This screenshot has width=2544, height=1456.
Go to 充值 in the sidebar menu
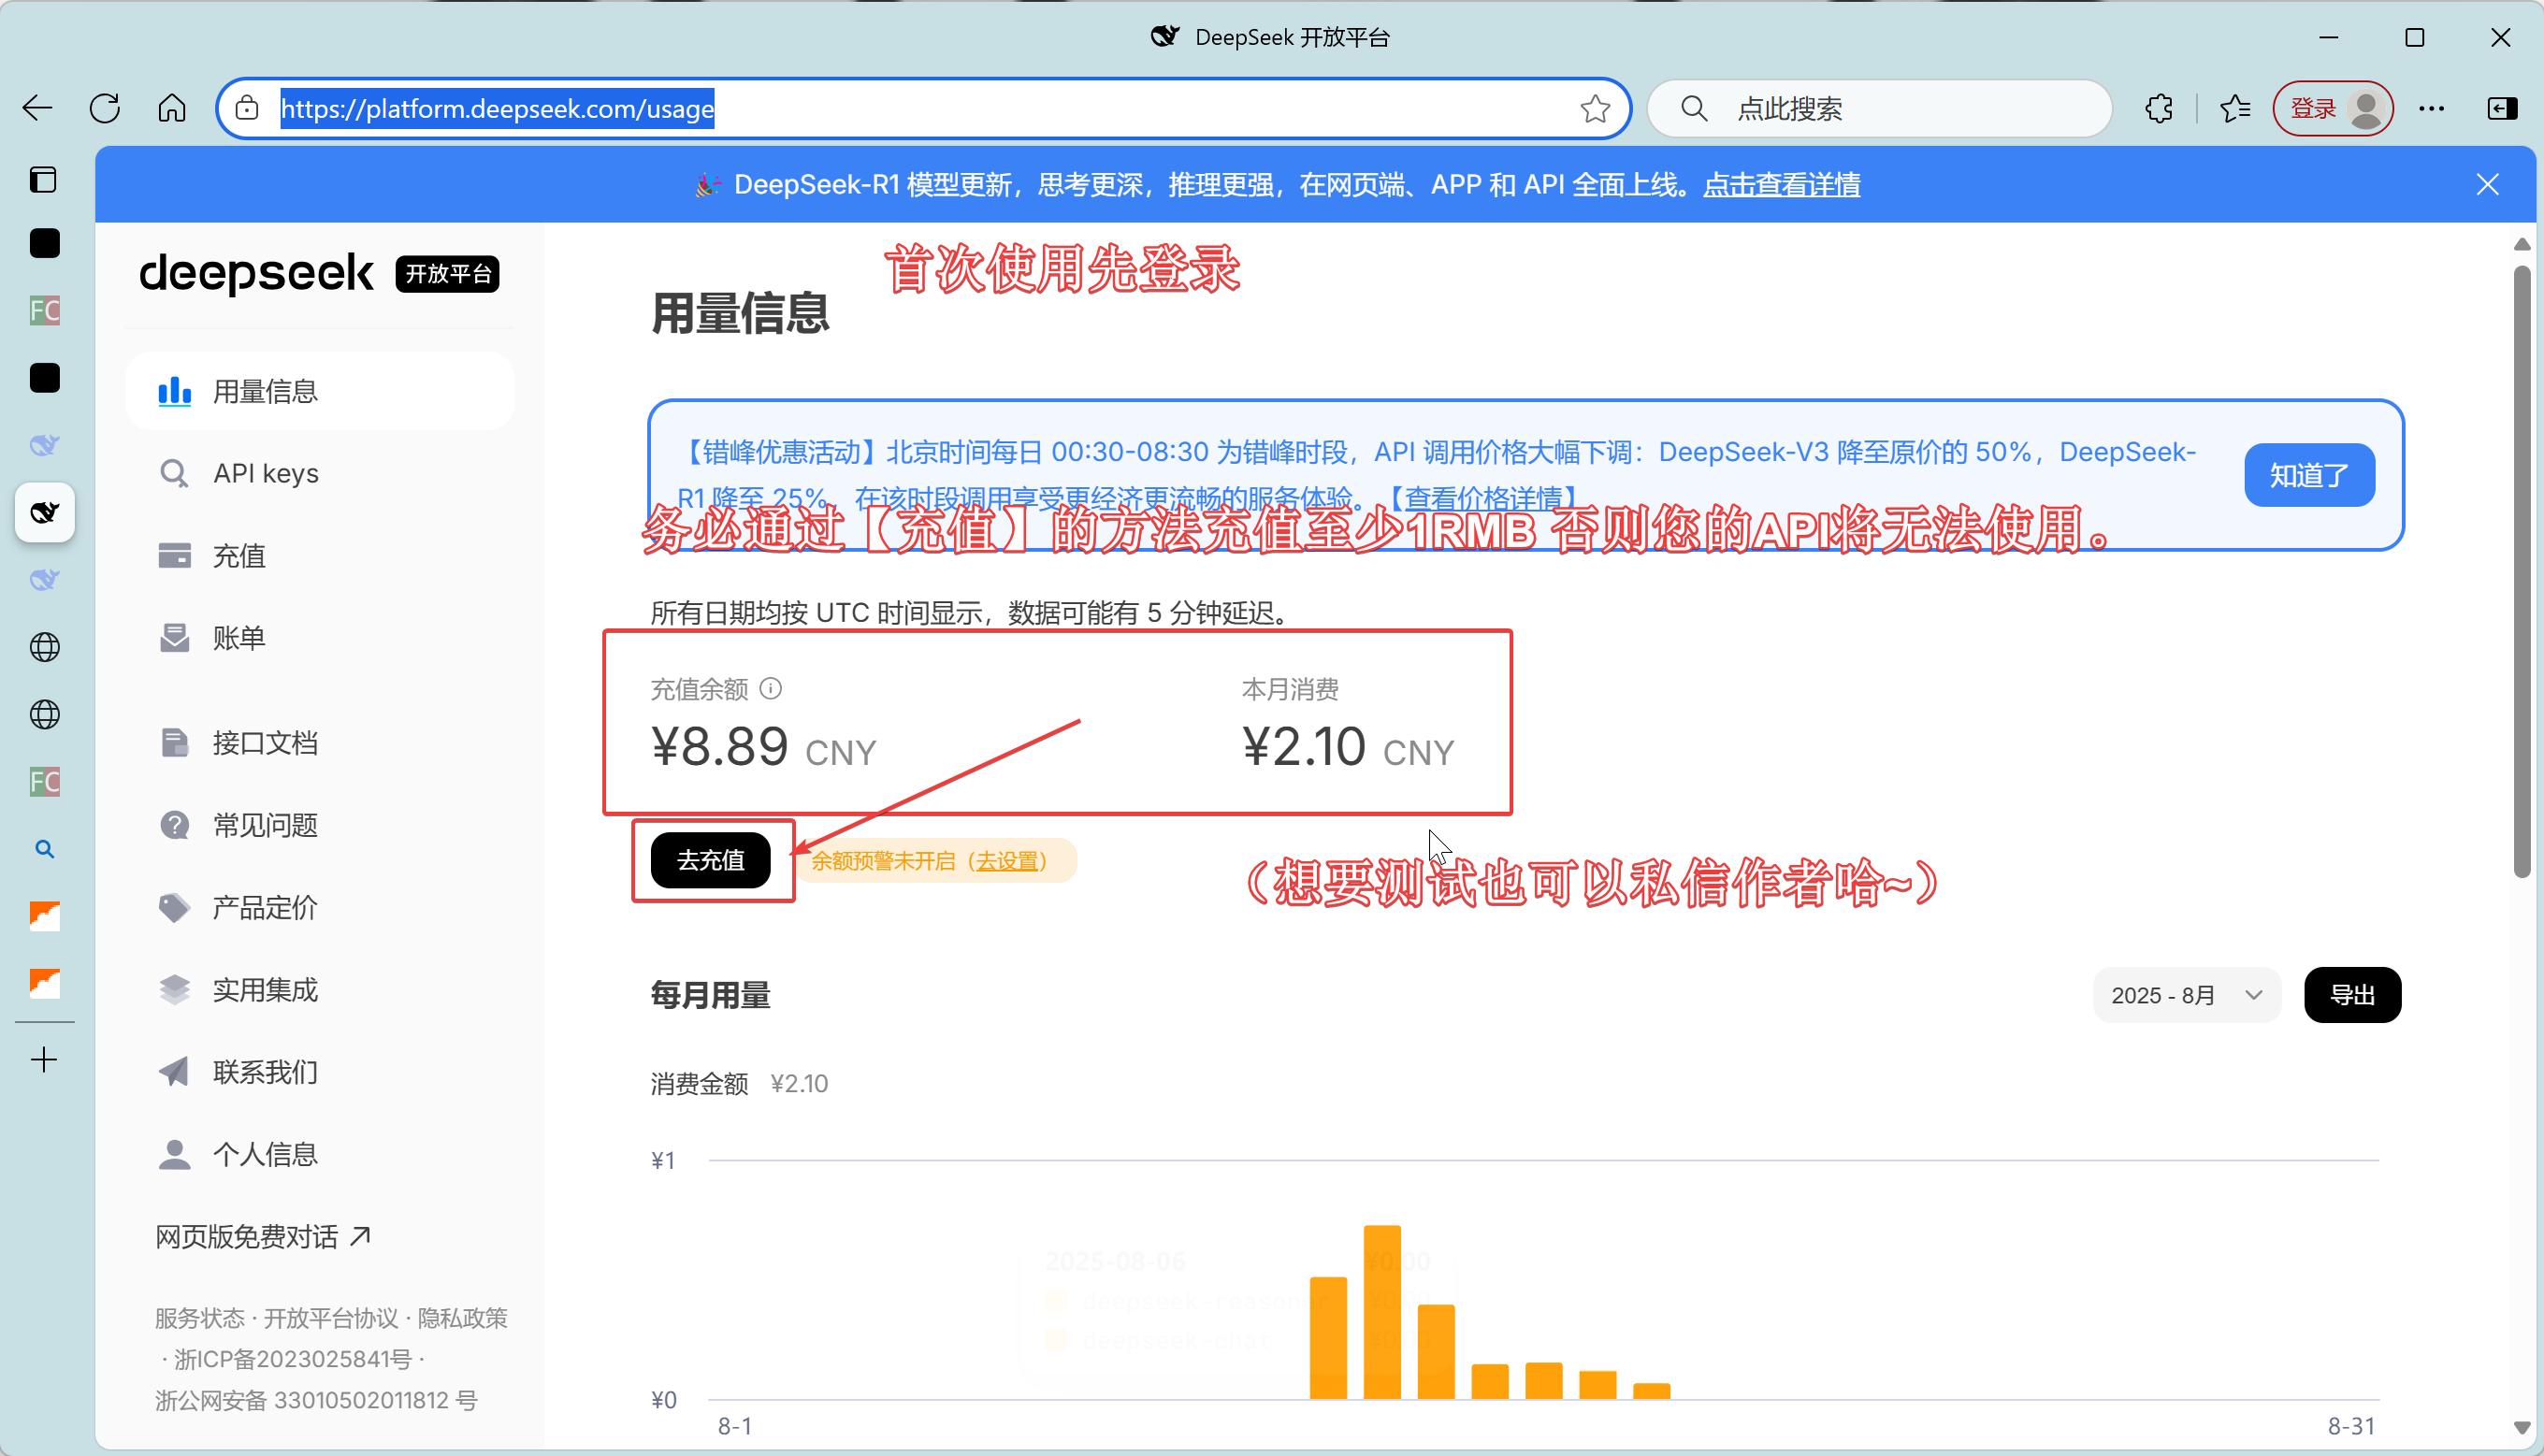pos(320,555)
